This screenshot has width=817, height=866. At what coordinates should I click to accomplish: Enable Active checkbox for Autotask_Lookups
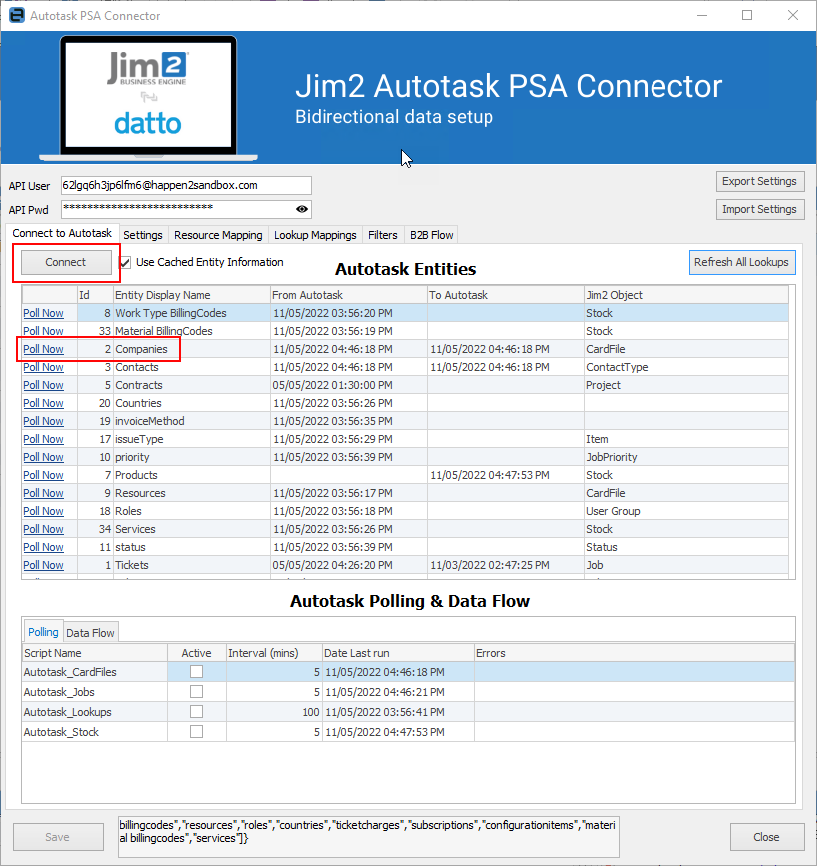coord(196,711)
